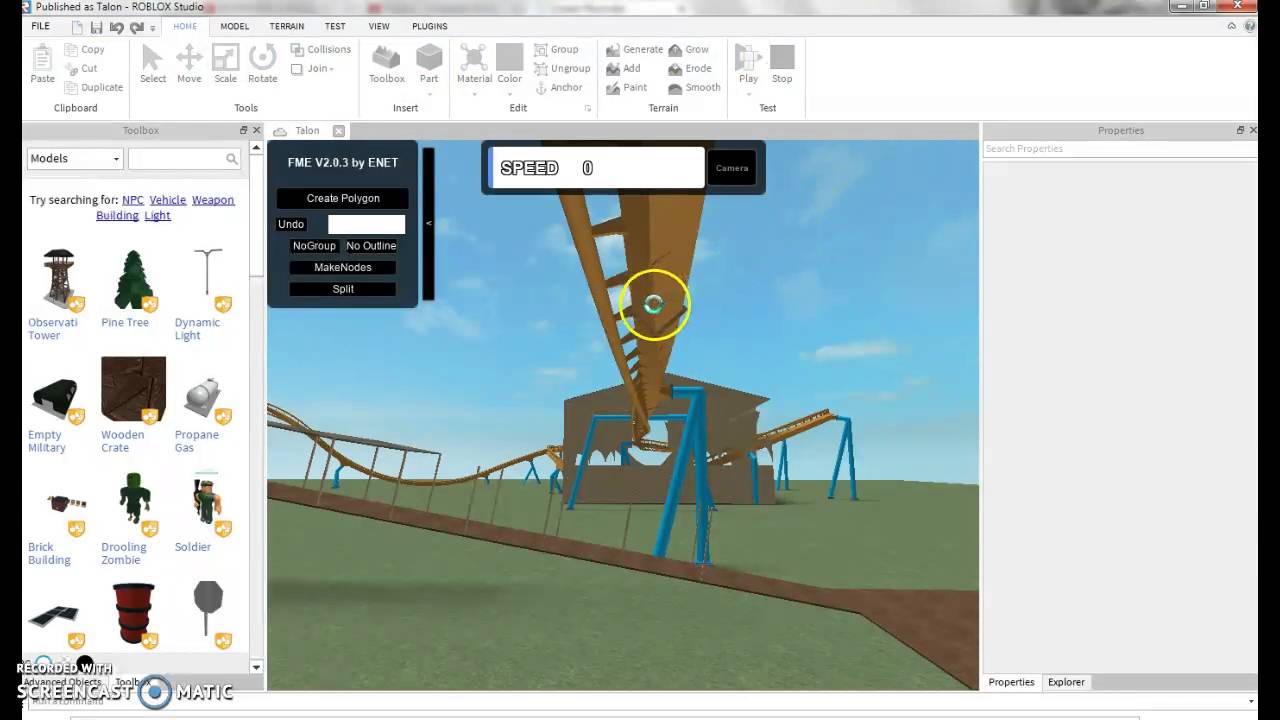Follow the Weapon search suggestion link
This screenshot has height=720, width=1280.
pyautogui.click(x=213, y=200)
